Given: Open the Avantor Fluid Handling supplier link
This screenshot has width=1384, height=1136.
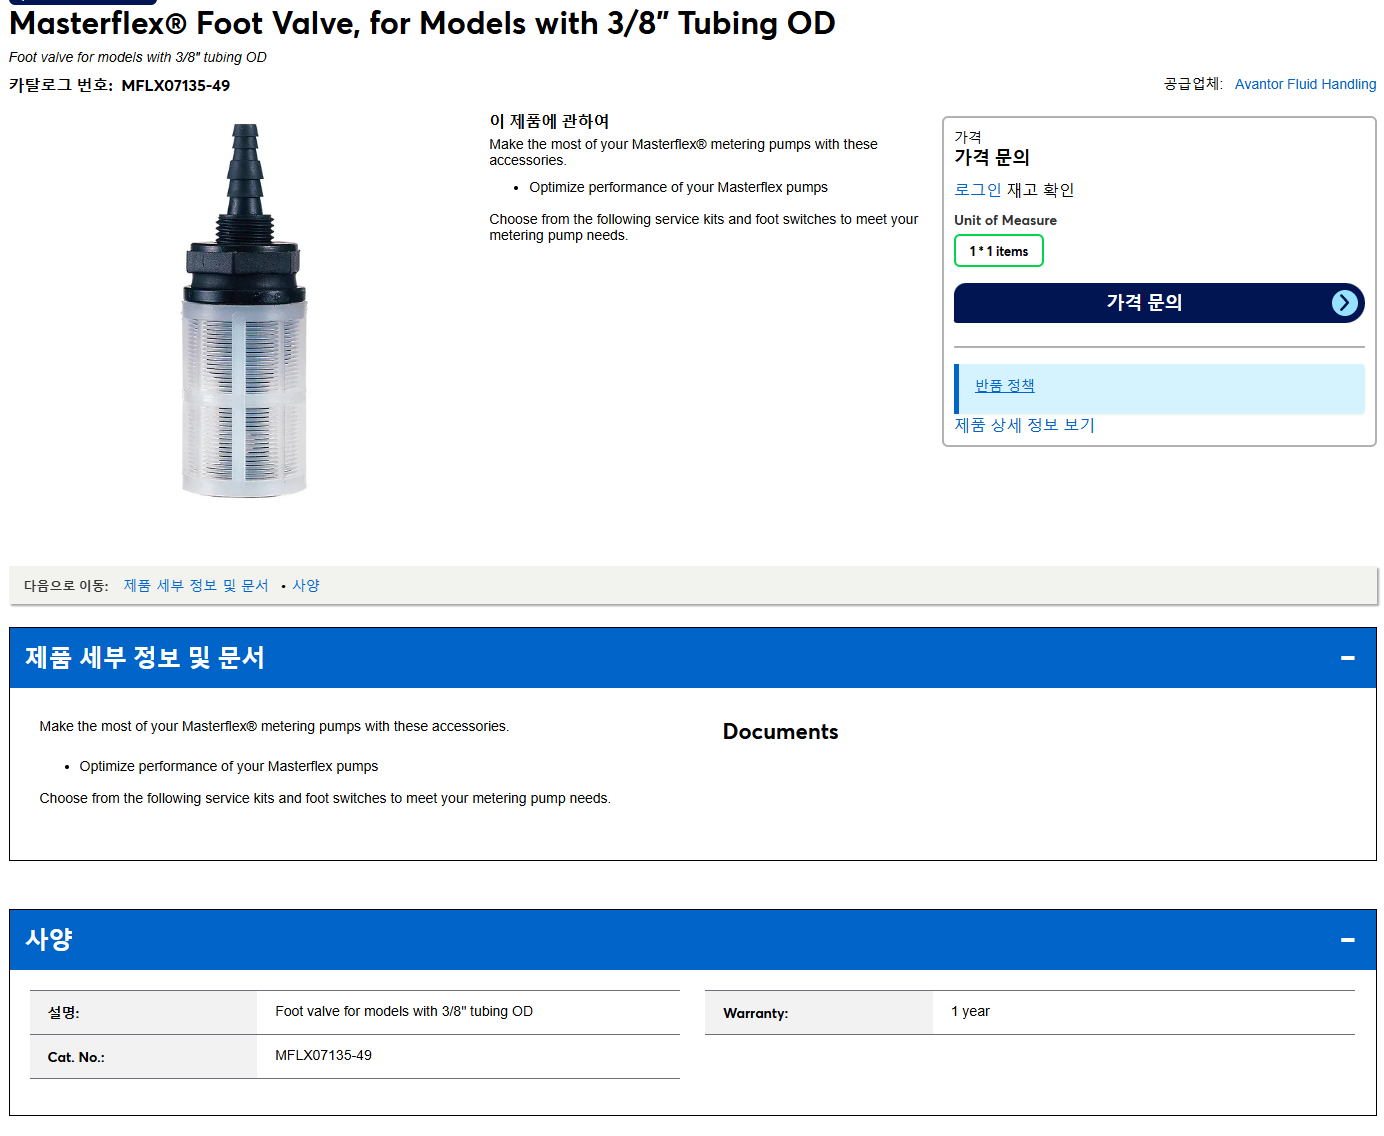Looking at the screenshot, I should pyautogui.click(x=1305, y=84).
